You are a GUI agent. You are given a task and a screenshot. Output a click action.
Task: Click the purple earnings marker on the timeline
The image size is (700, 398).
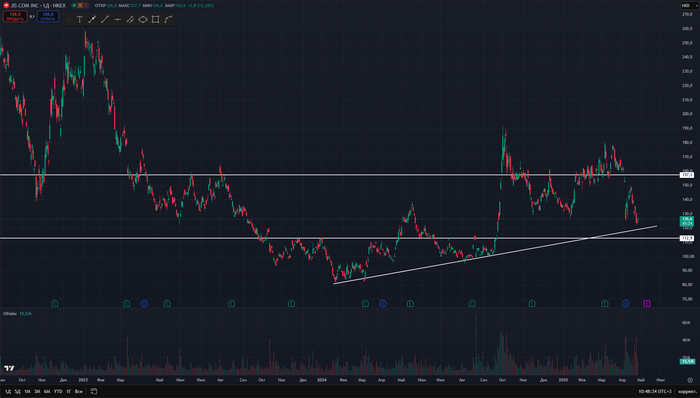tap(646, 303)
